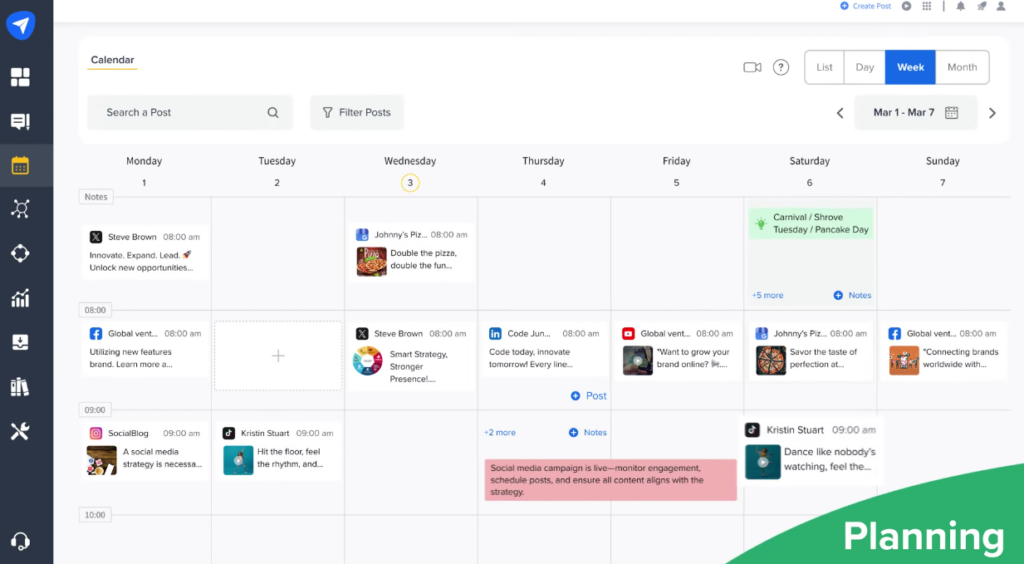Image resolution: width=1024 pixels, height=564 pixels.
Task: Click the 10:00 time label
Action: 95,515
